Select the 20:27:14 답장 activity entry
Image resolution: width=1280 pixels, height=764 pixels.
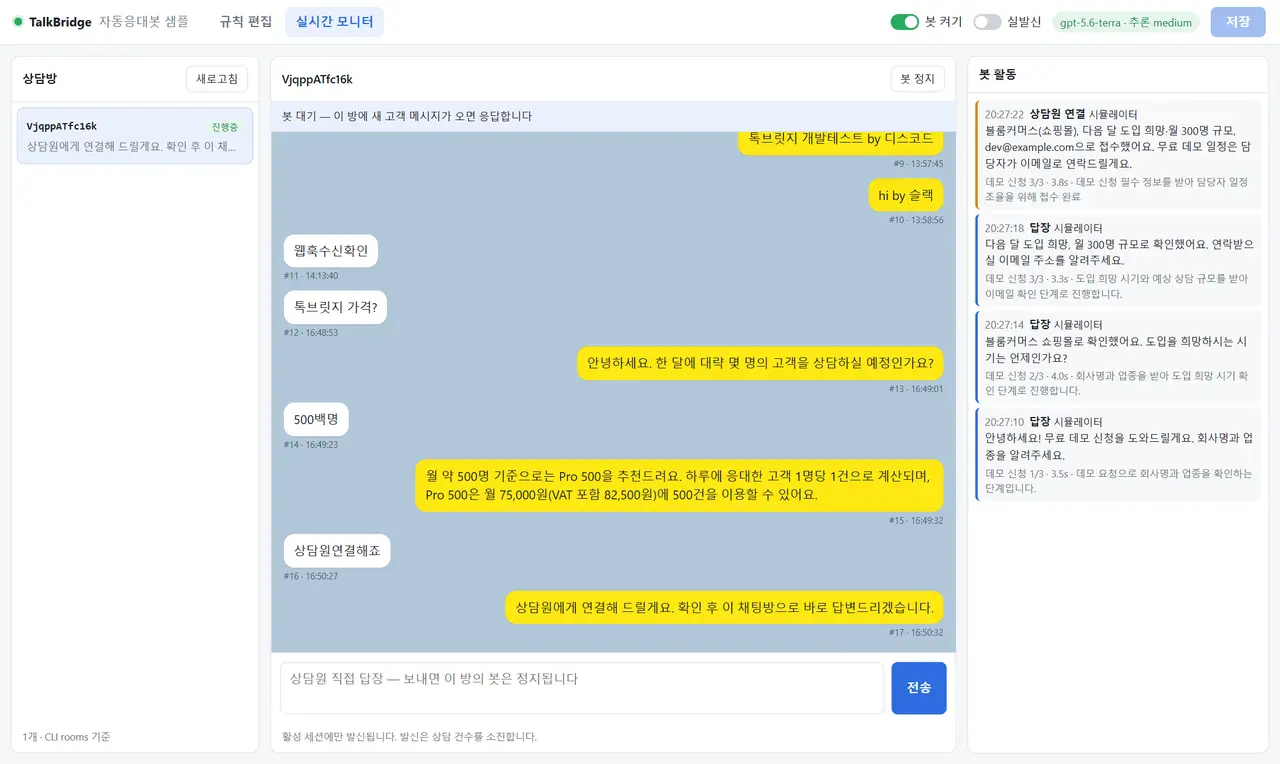coord(1118,357)
